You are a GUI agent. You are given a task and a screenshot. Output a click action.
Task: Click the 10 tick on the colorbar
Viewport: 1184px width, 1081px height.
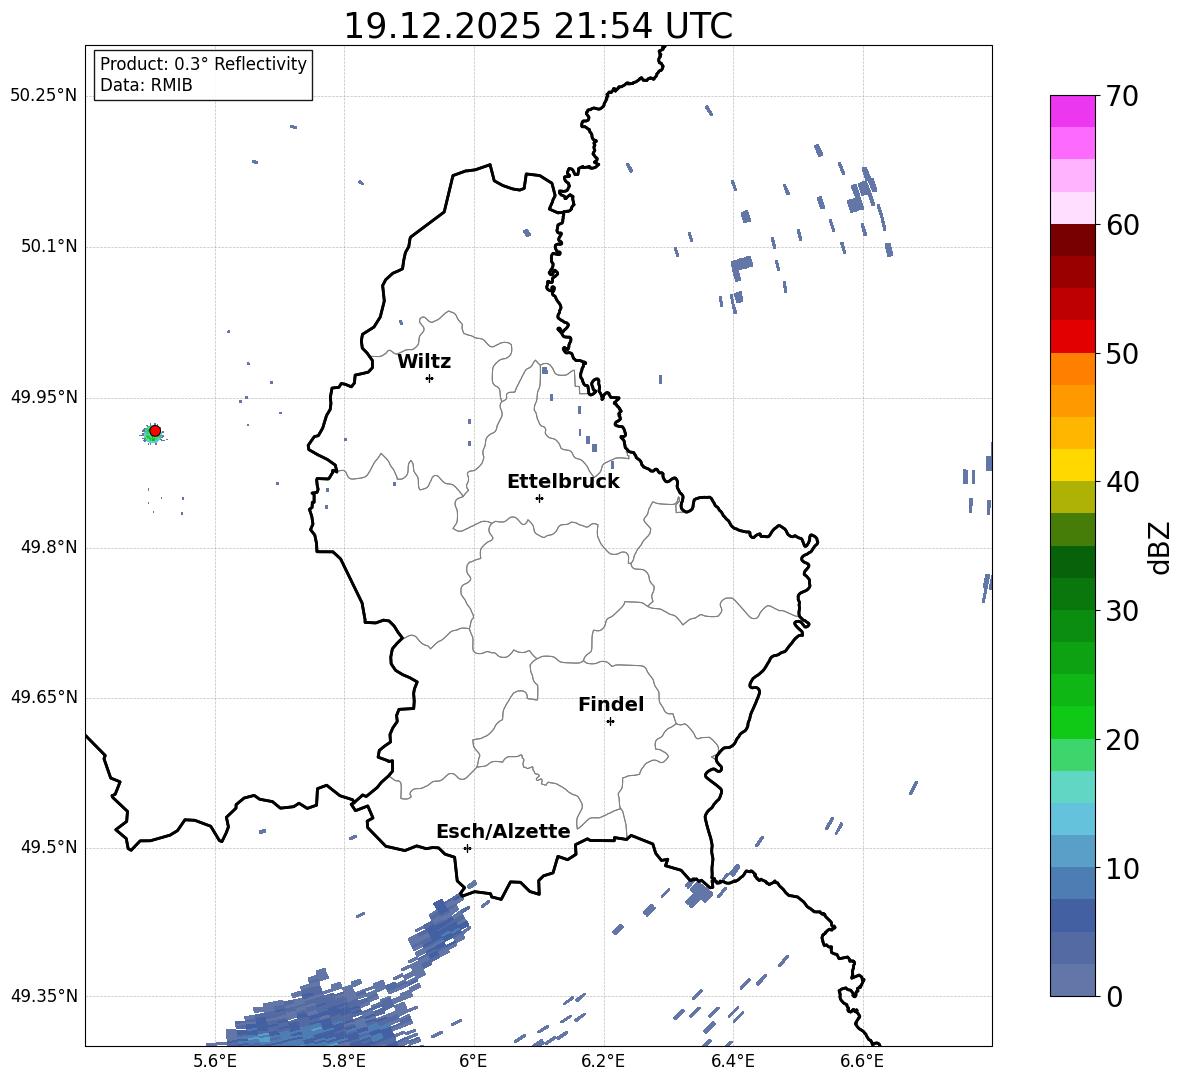(x=1122, y=869)
